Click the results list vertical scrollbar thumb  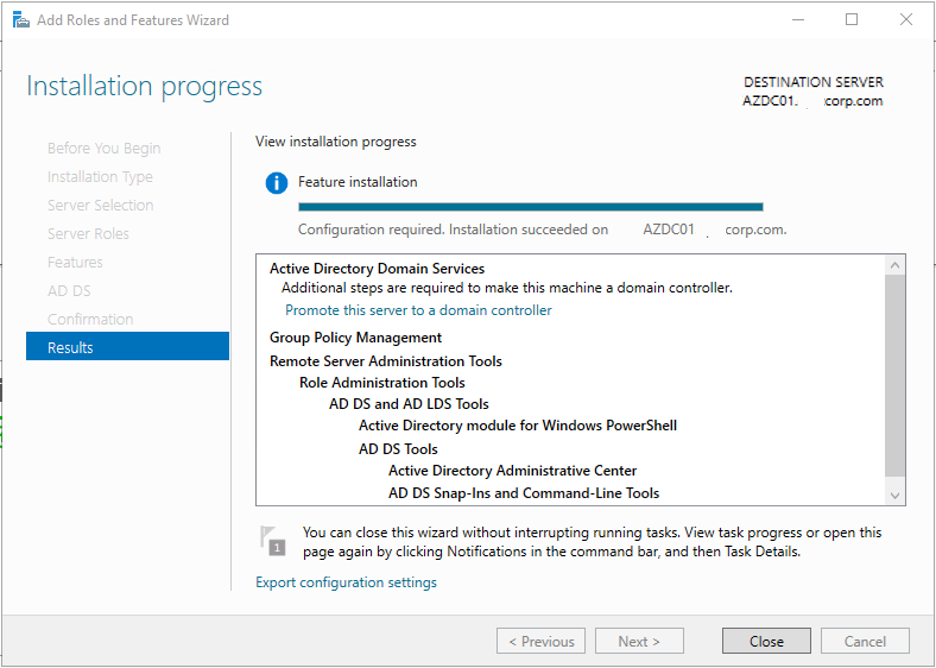point(894,375)
